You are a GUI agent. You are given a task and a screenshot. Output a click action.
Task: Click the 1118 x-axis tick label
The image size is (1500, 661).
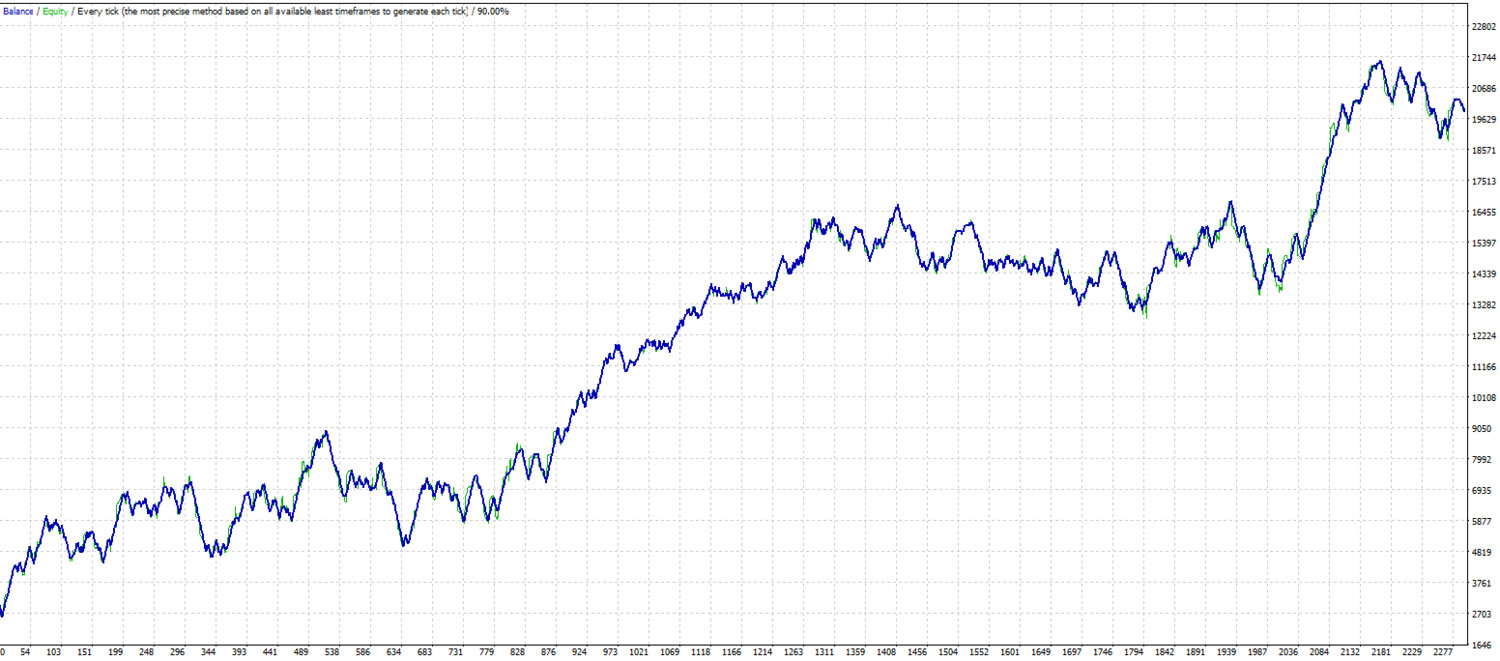[701, 652]
